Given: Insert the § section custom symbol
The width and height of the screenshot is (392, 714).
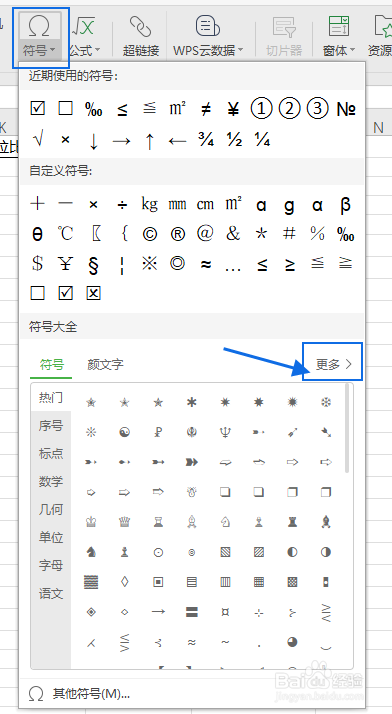Looking at the screenshot, I should click(x=93, y=264).
